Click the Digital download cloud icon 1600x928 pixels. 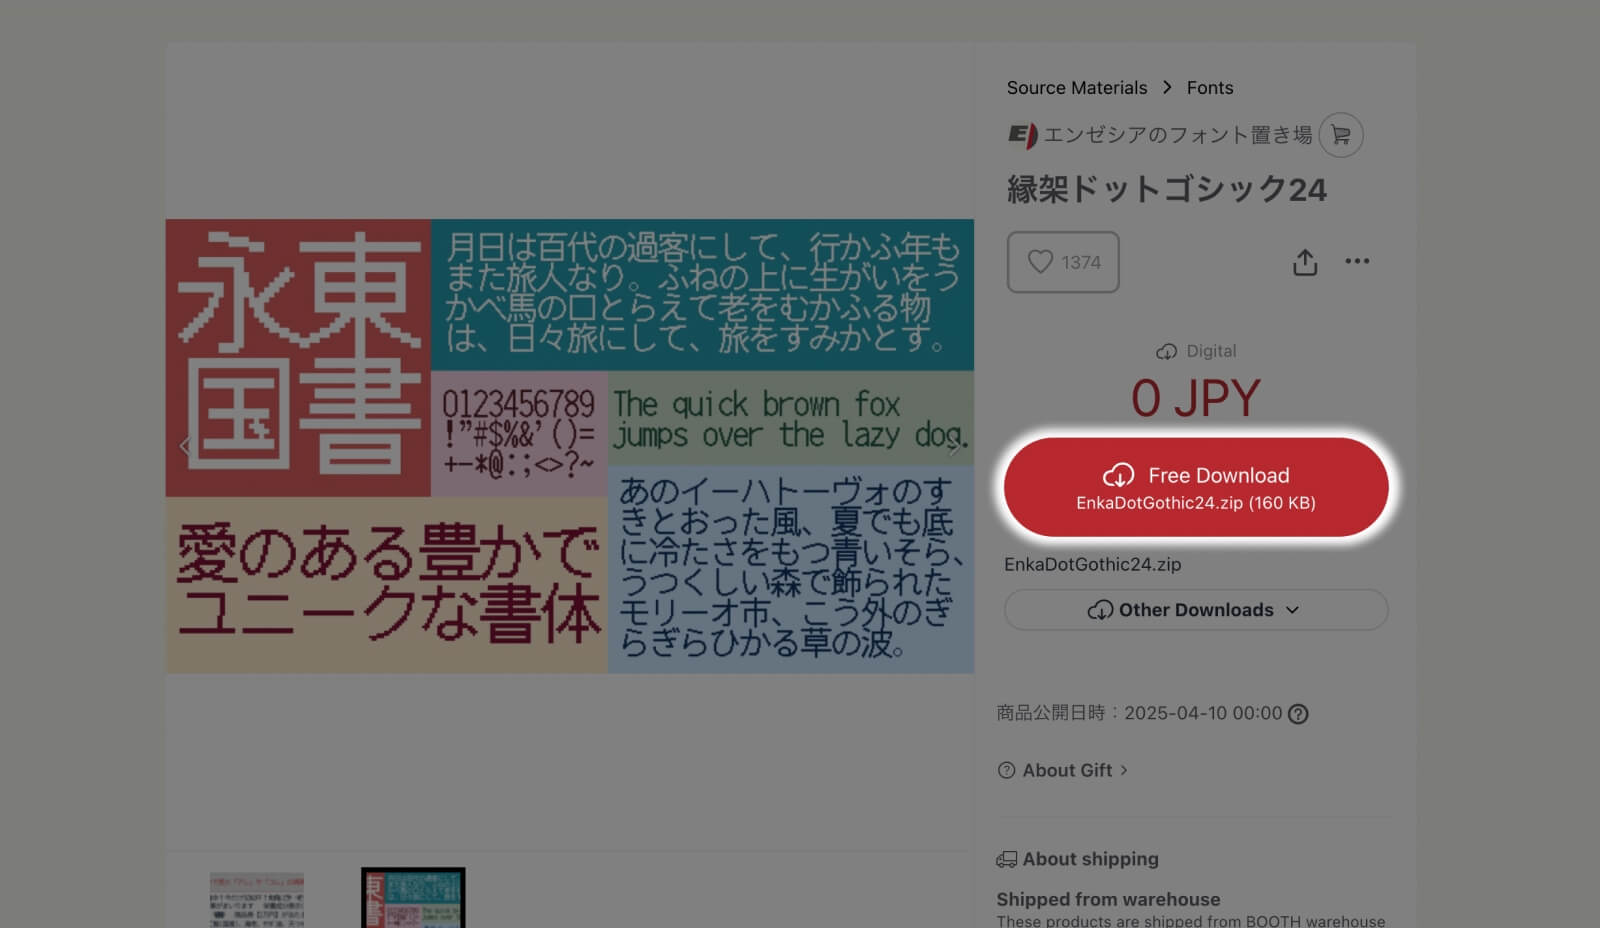1168,351
